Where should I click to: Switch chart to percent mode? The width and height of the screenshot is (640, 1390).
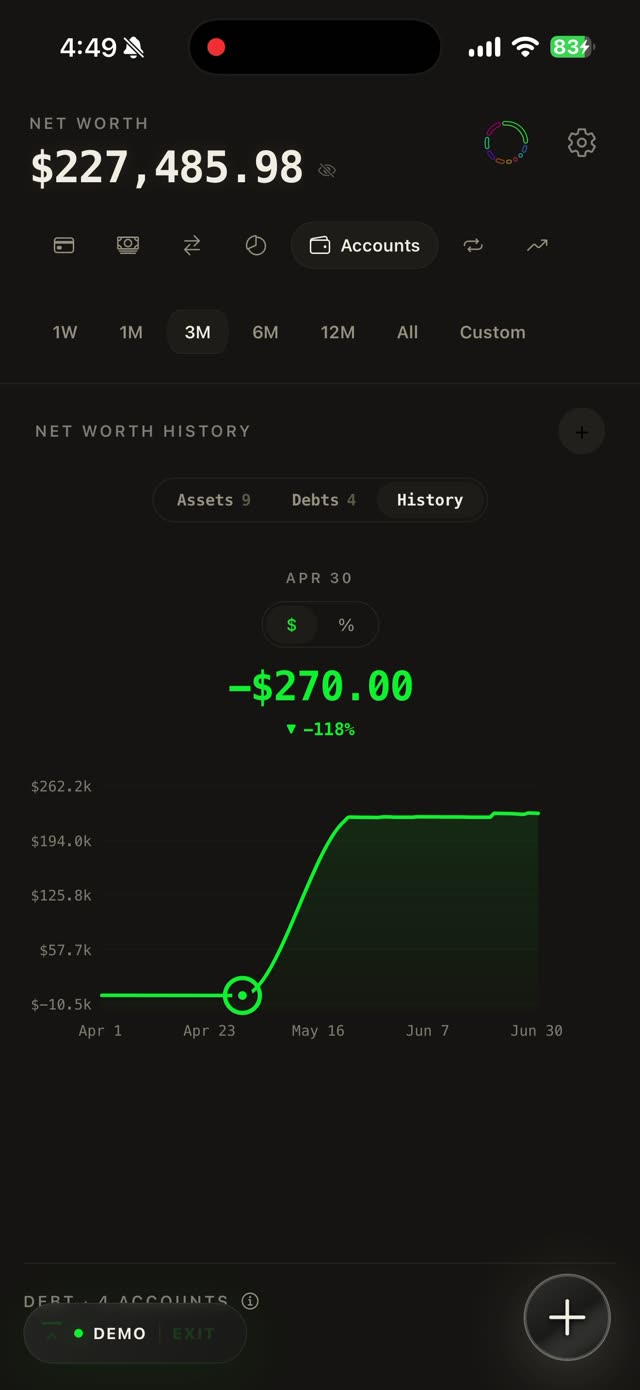click(x=346, y=625)
